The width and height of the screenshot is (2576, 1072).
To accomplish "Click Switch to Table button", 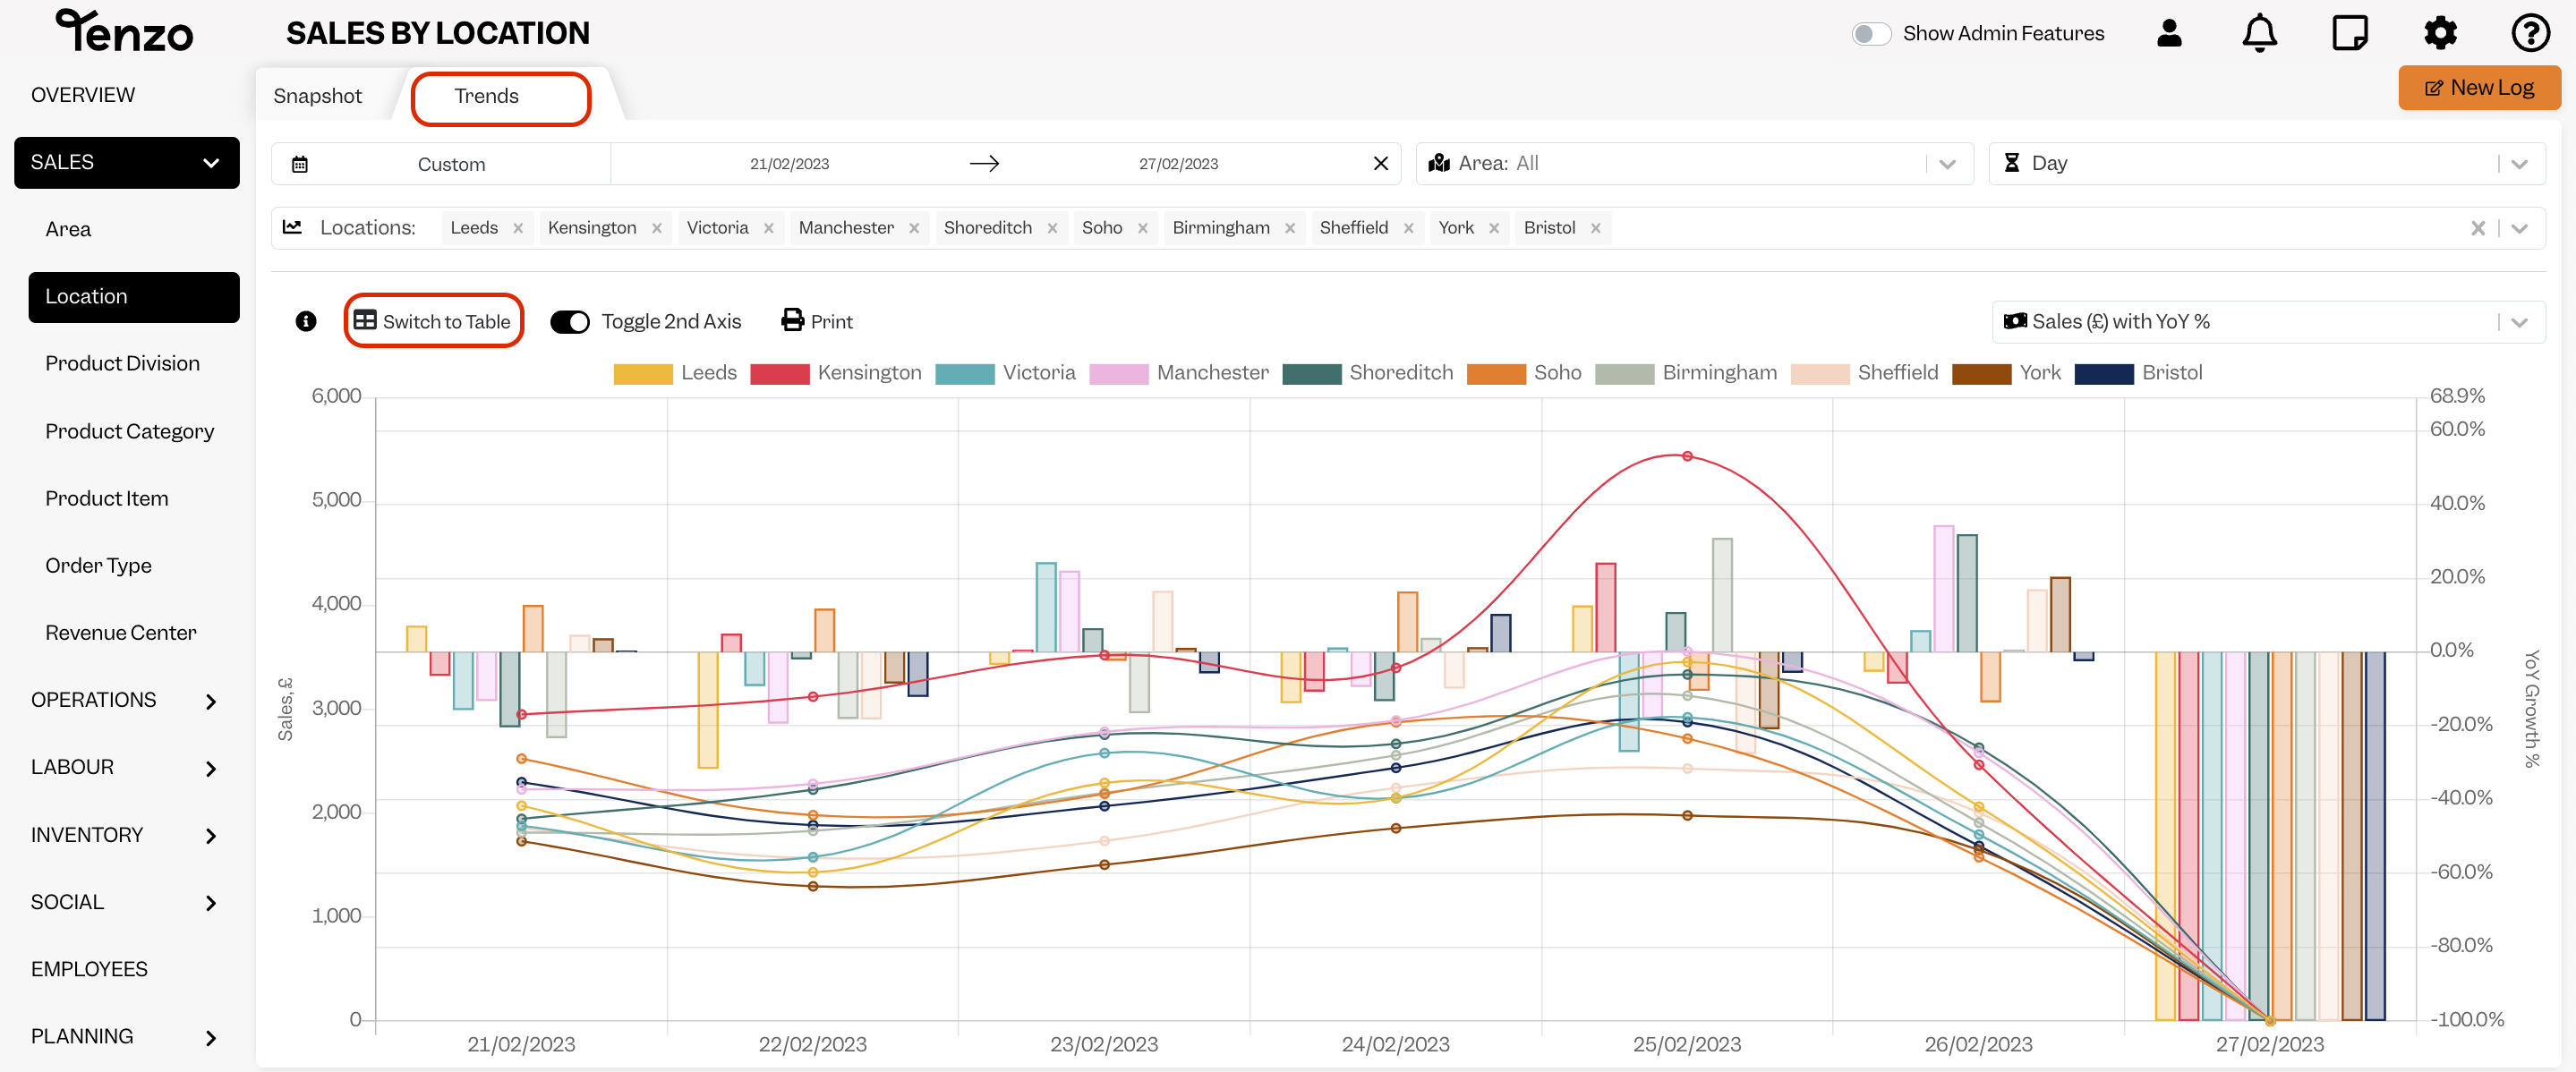I will tap(433, 321).
